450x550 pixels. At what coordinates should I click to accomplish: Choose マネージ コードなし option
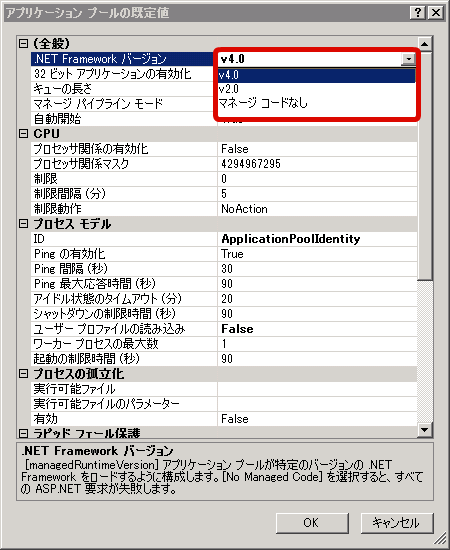[x=316, y=103]
